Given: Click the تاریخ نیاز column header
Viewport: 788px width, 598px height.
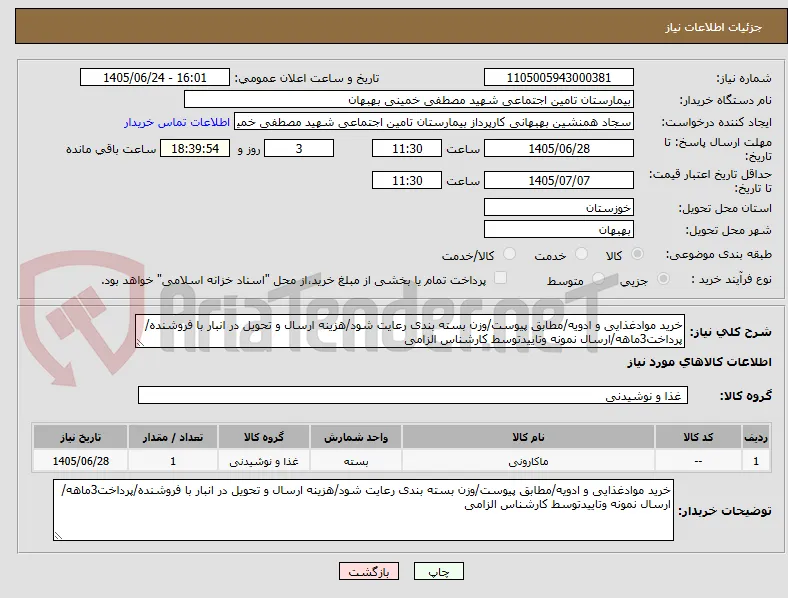Looking at the screenshot, I should (80, 437).
